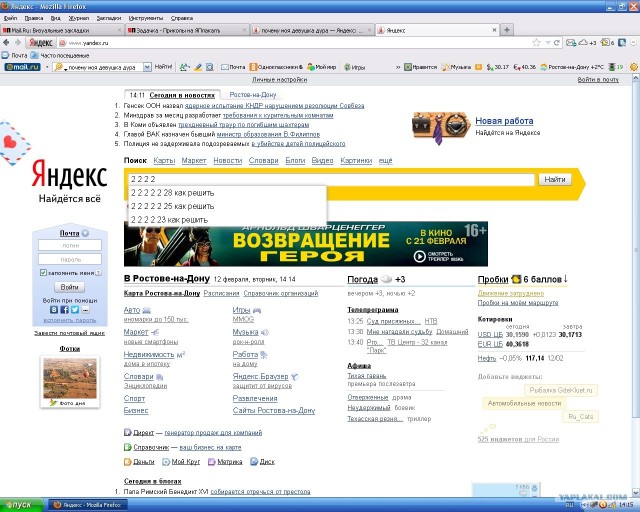Open the weather cloud +3 toolbar icon
This screenshot has height=512, width=640.
(587, 43)
